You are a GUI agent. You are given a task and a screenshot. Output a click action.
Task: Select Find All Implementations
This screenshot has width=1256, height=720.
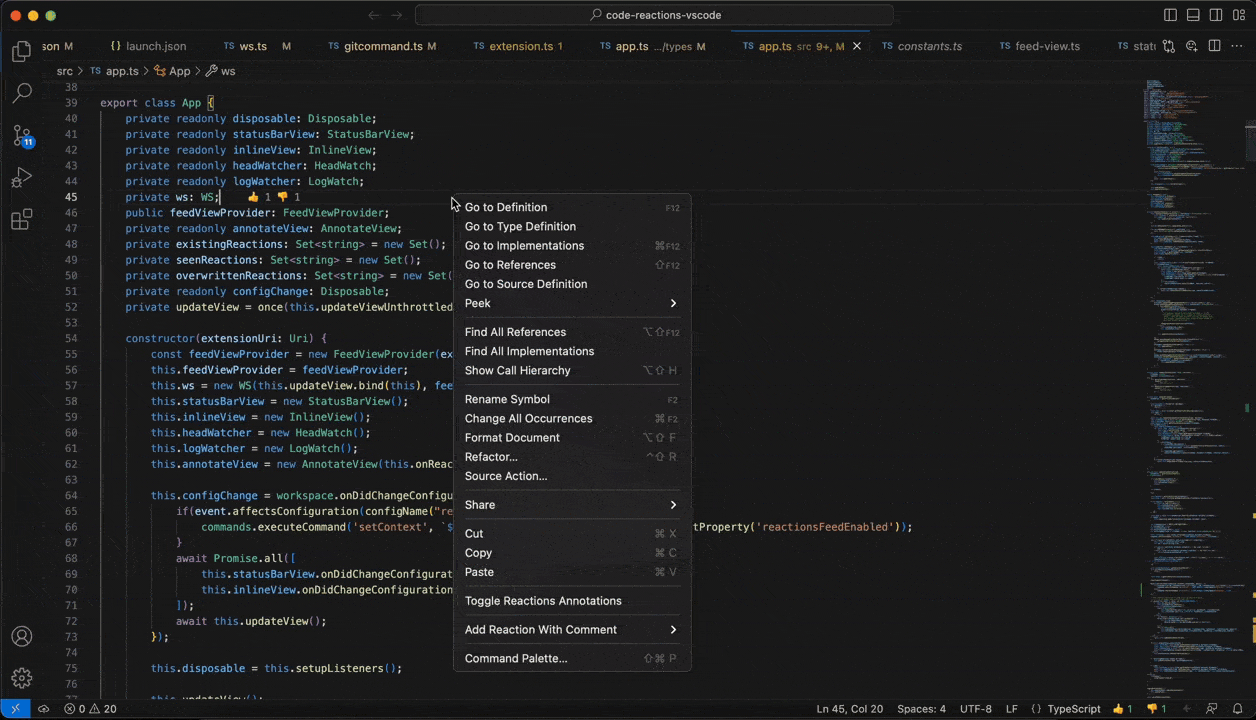(572, 351)
